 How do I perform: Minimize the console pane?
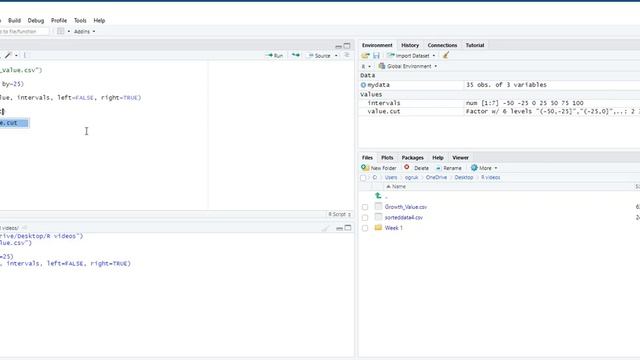pyautogui.click(x=339, y=228)
